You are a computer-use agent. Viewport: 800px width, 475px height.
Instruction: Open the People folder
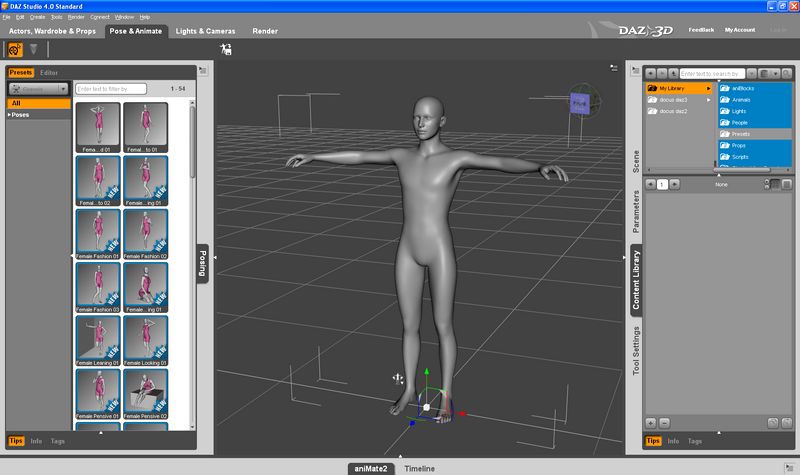(x=755, y=122)
